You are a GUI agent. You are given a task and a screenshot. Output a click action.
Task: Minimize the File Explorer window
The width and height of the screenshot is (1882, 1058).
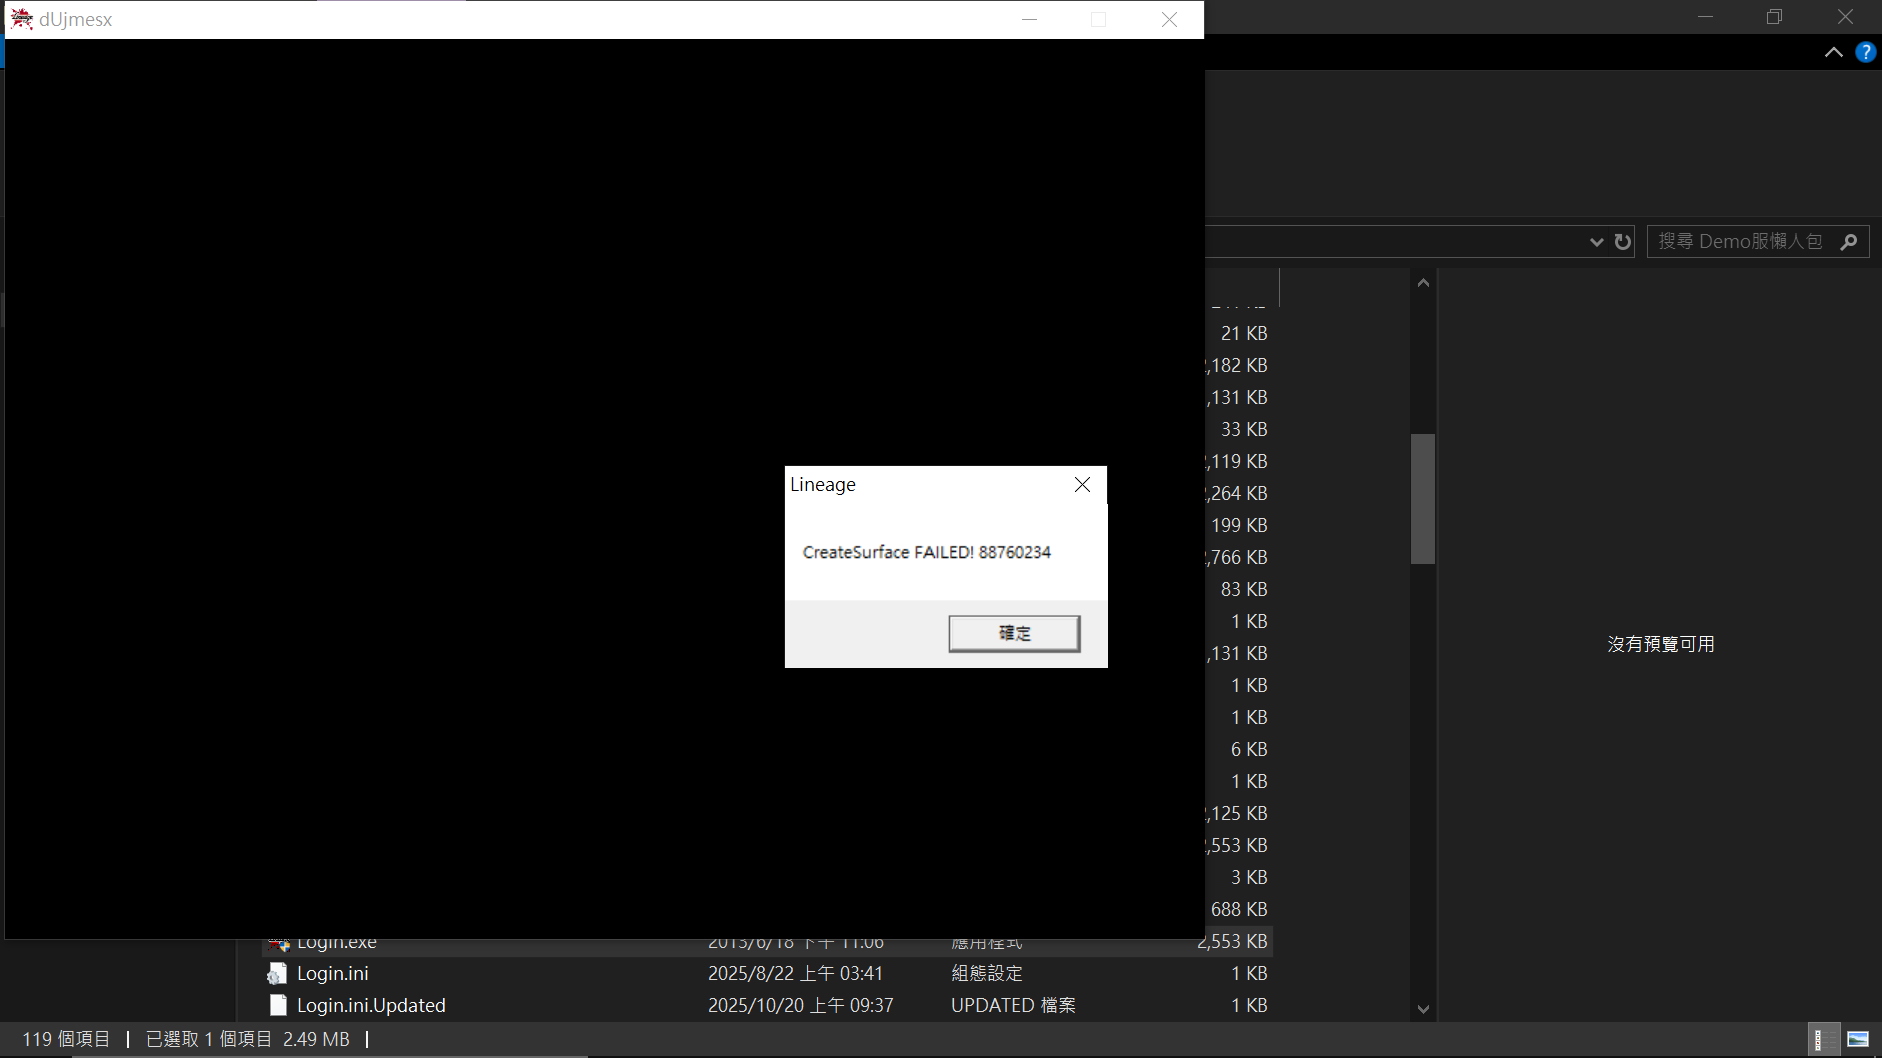[x=1705, y=17]
